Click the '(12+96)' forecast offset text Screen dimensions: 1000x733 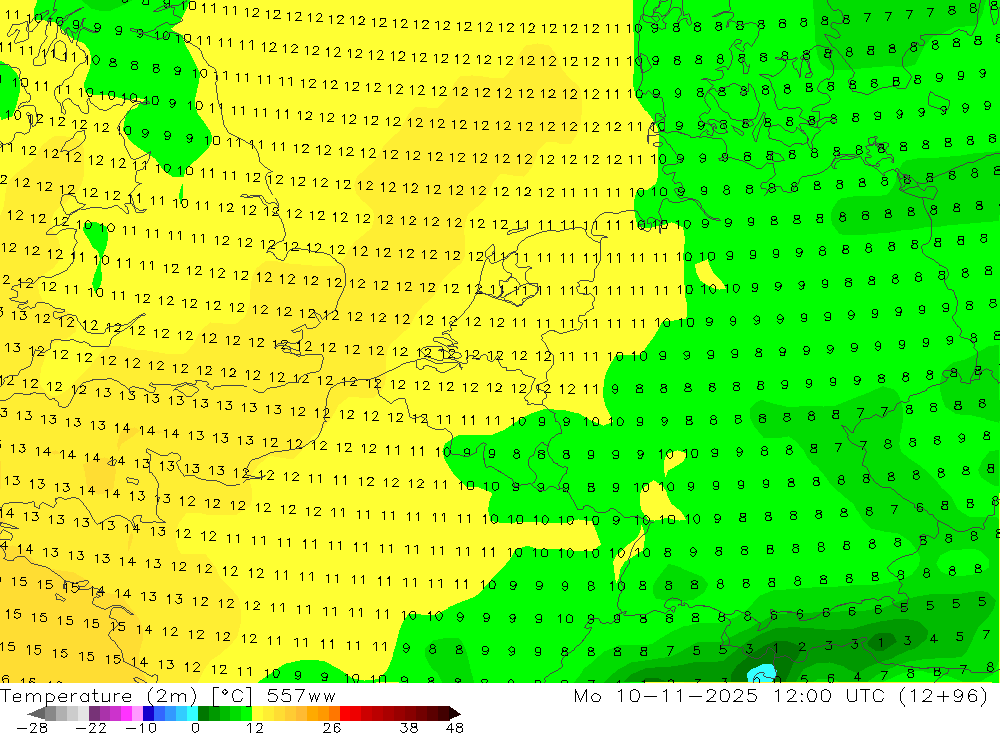[x=943, y=695]
